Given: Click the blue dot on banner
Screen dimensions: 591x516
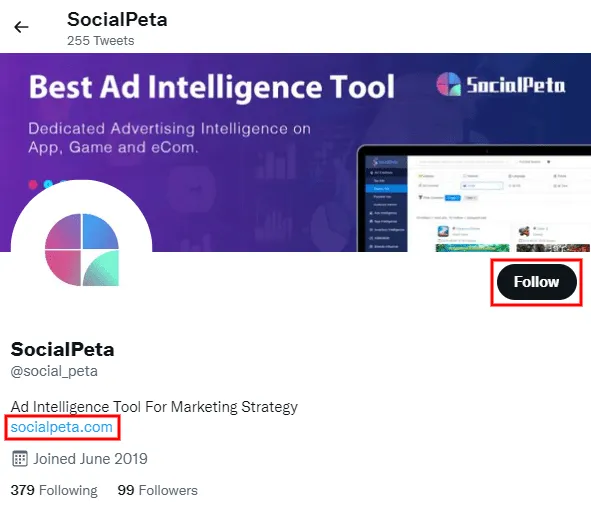Looking at the screenshot, I should (x=48, y=184).
